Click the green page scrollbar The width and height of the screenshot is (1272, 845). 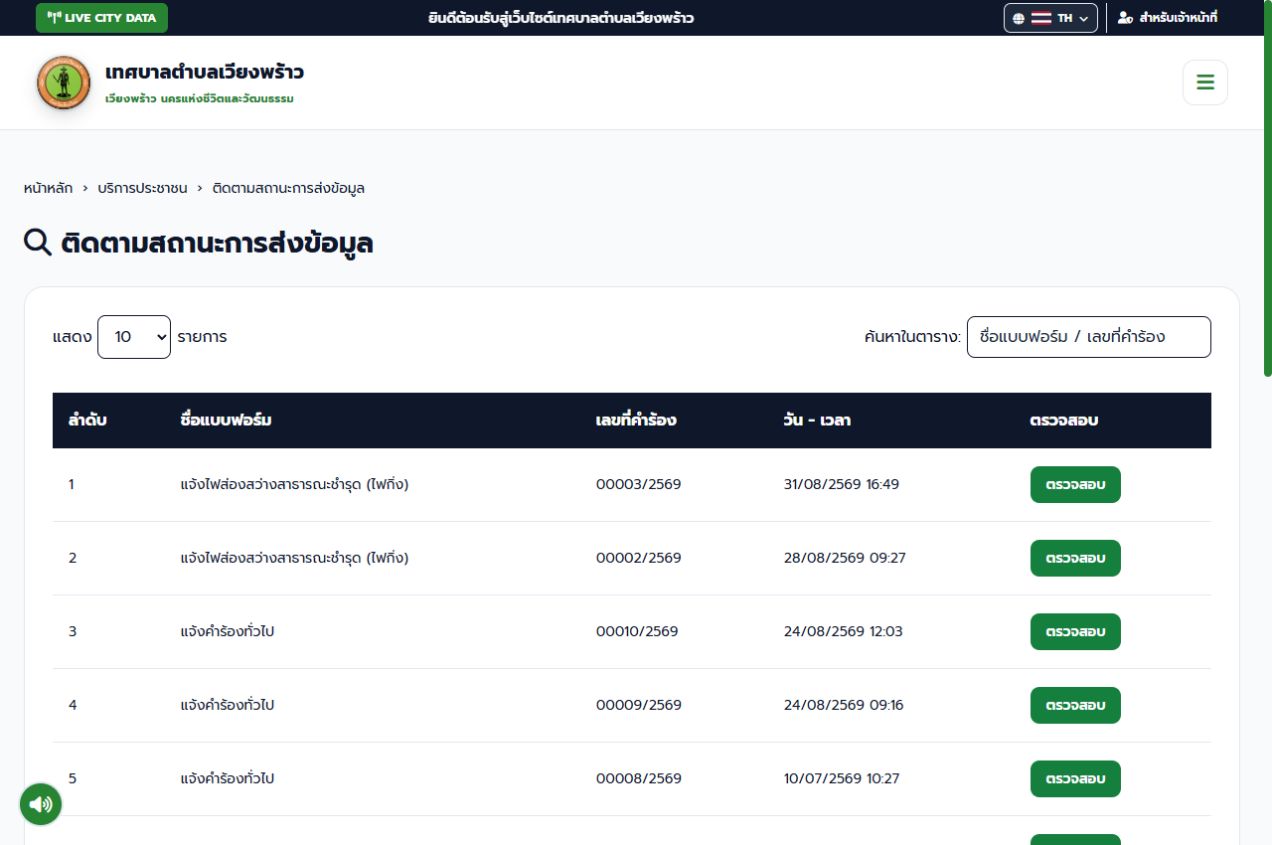[x=1267, y=188]
